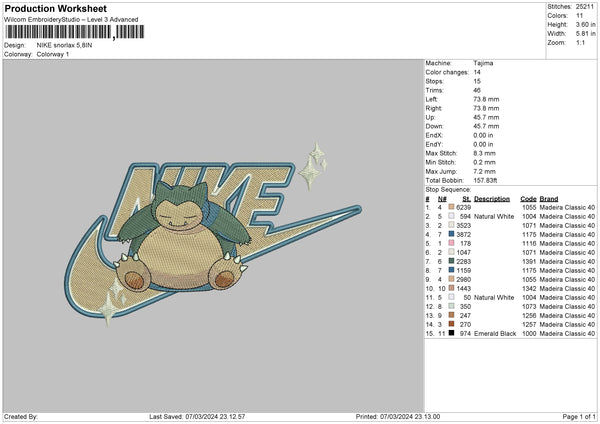Click the "Brand" column header
Screen dimensions: 600x424
[x=549, y=199]
